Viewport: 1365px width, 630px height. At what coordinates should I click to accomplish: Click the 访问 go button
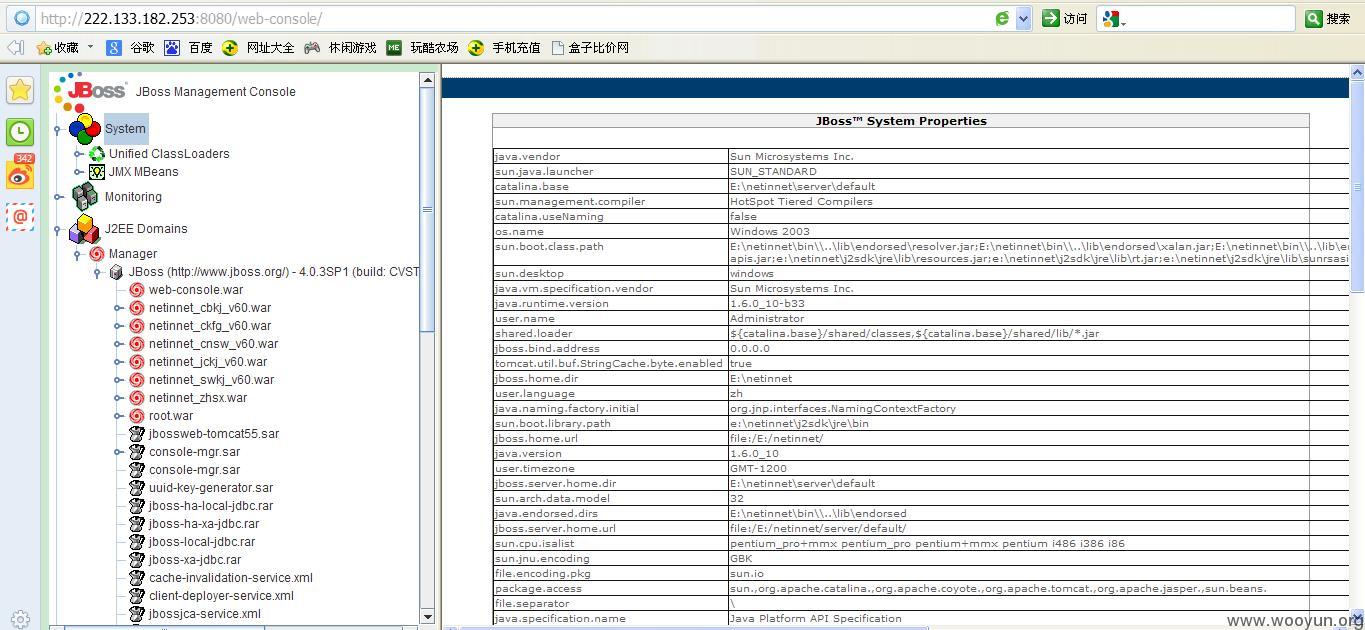point(1065,18)
